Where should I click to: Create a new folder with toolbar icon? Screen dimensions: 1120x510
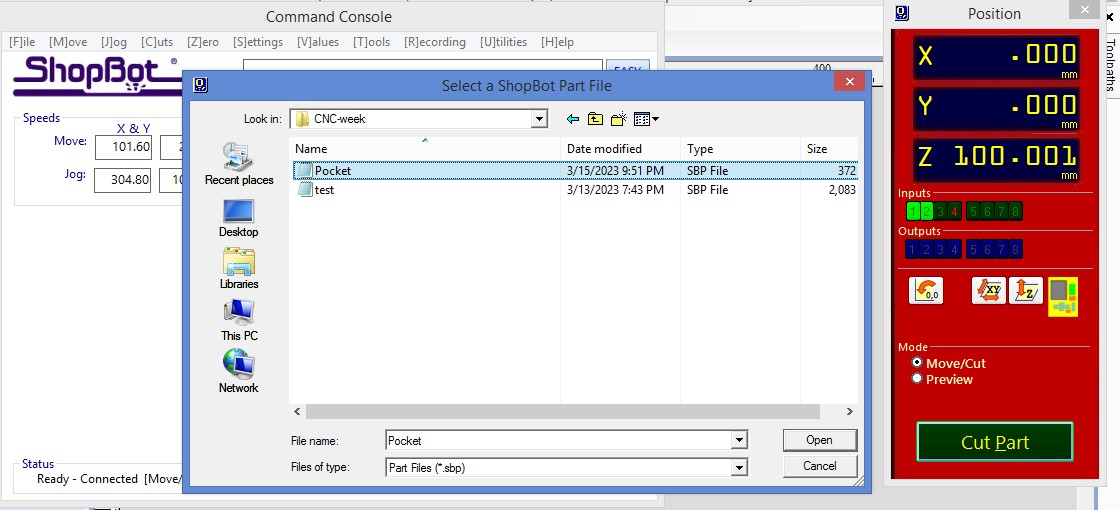[x=619, y=119]
